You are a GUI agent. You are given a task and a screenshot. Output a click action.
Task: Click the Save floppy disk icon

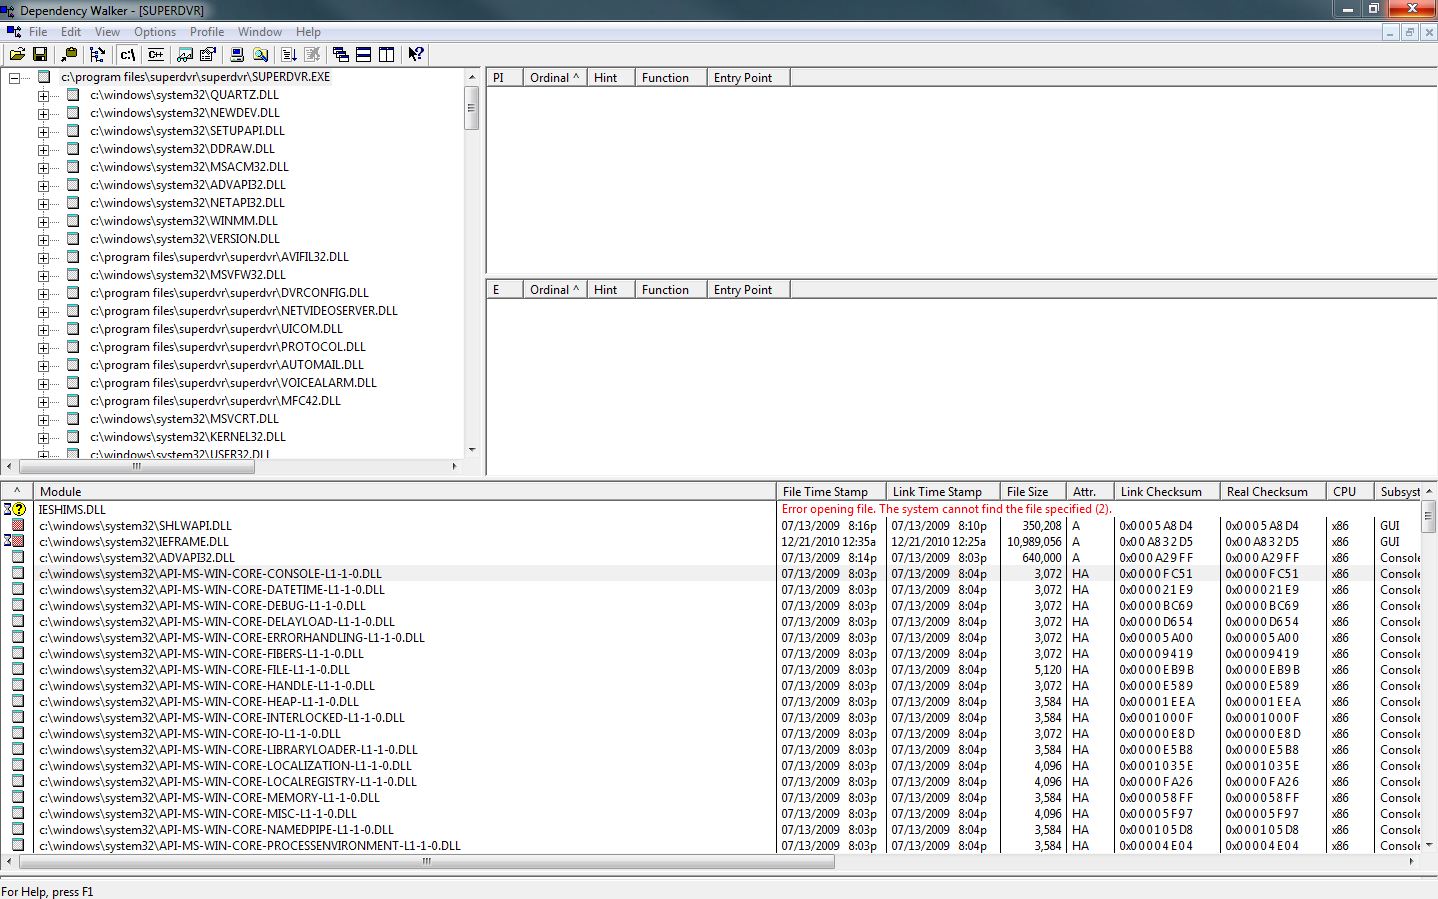point(40,54)
